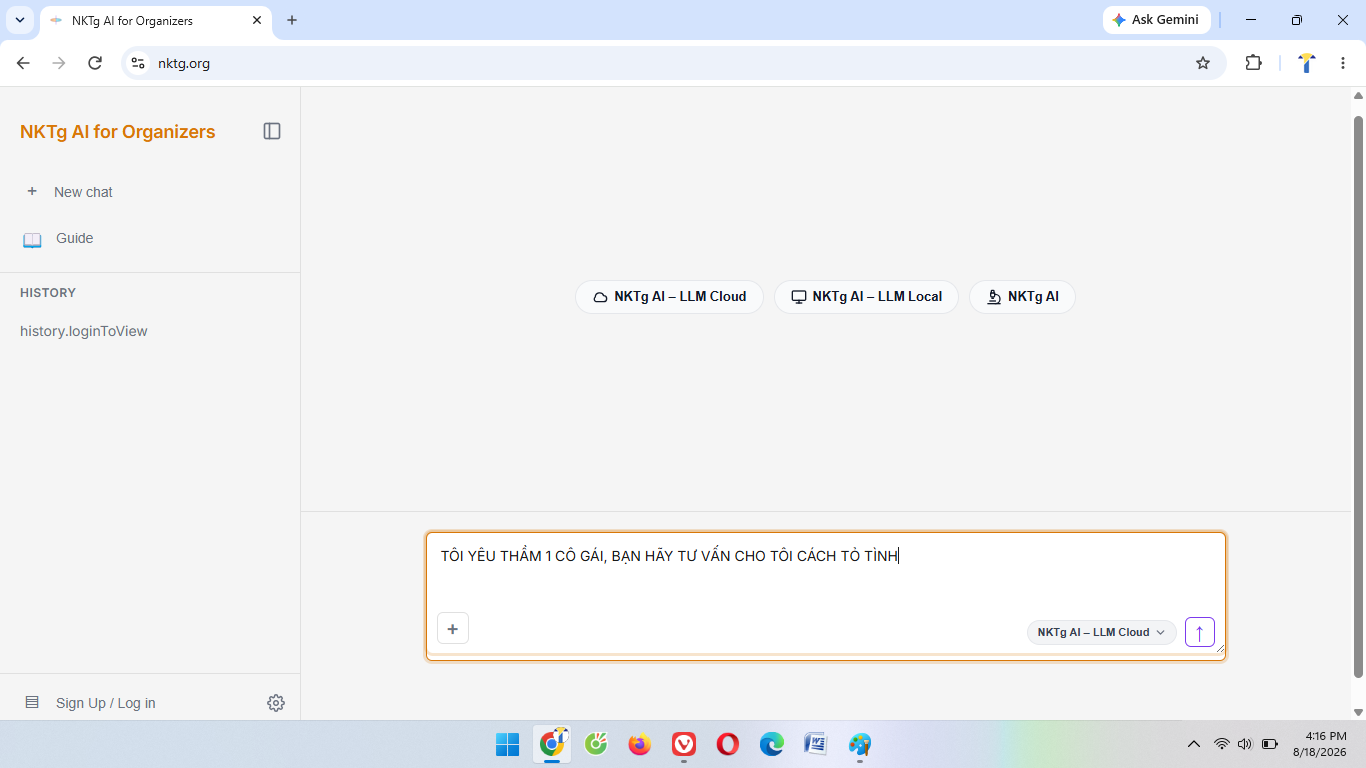Open the Chrome three-dot menu
1366x768 pixels.
1342,63
